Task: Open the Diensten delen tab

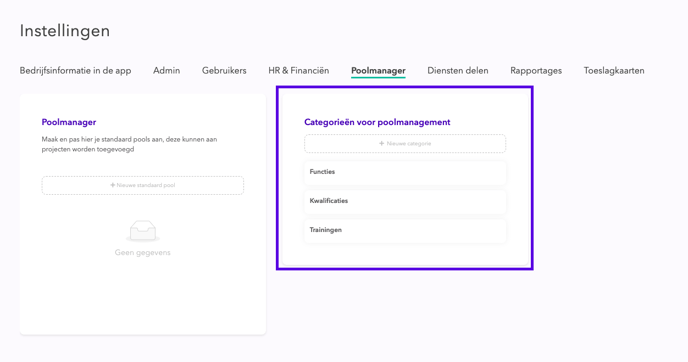Action: (458, 71)
